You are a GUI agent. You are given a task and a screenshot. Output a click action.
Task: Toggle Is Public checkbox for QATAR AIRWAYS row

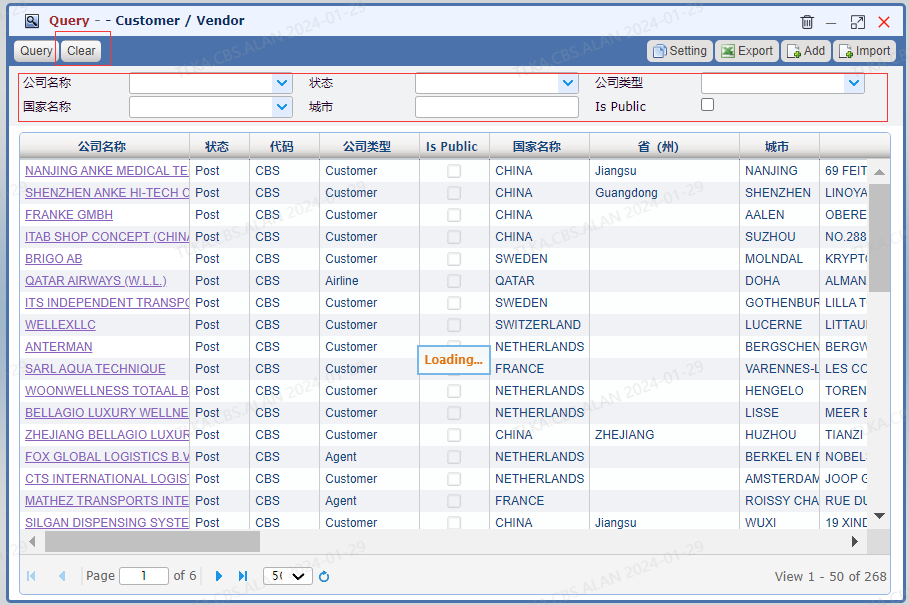tap(454, 281)
